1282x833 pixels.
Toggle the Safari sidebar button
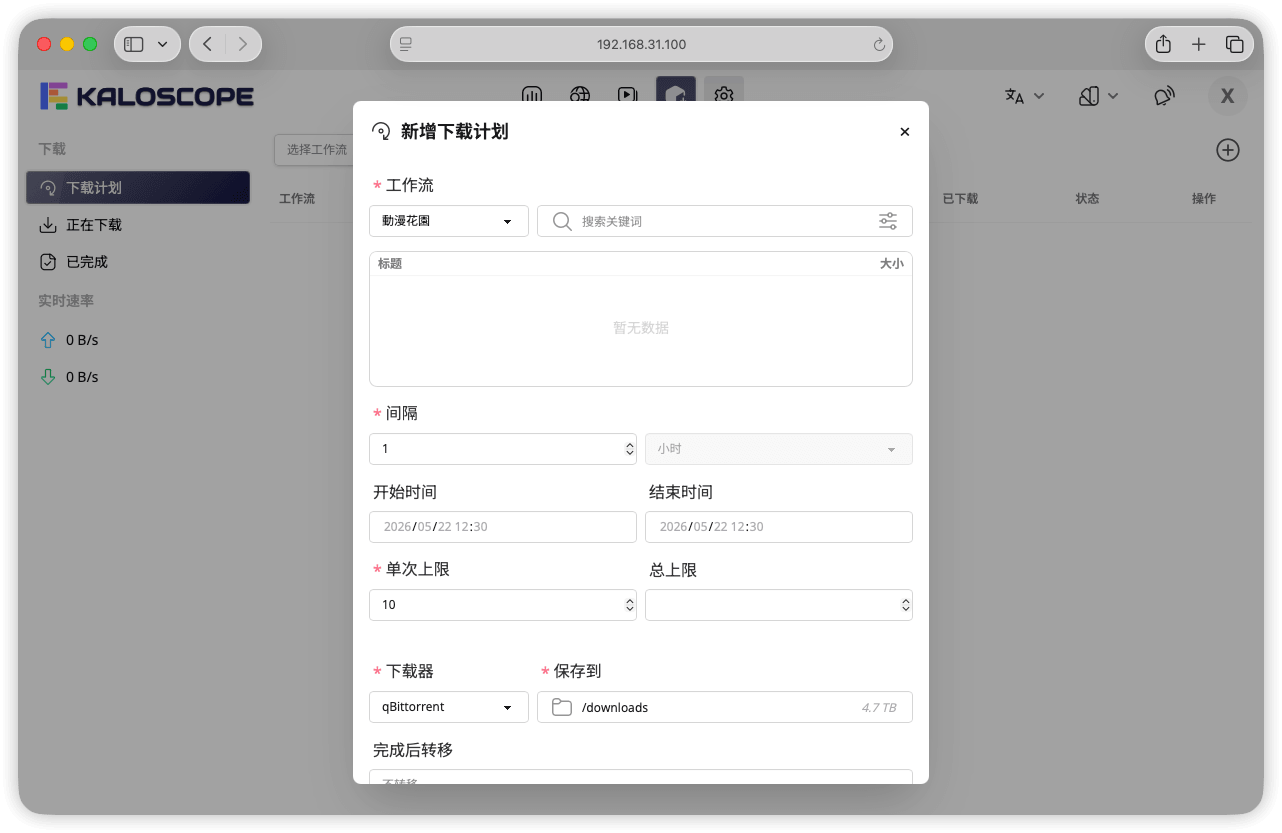[134, 44]
